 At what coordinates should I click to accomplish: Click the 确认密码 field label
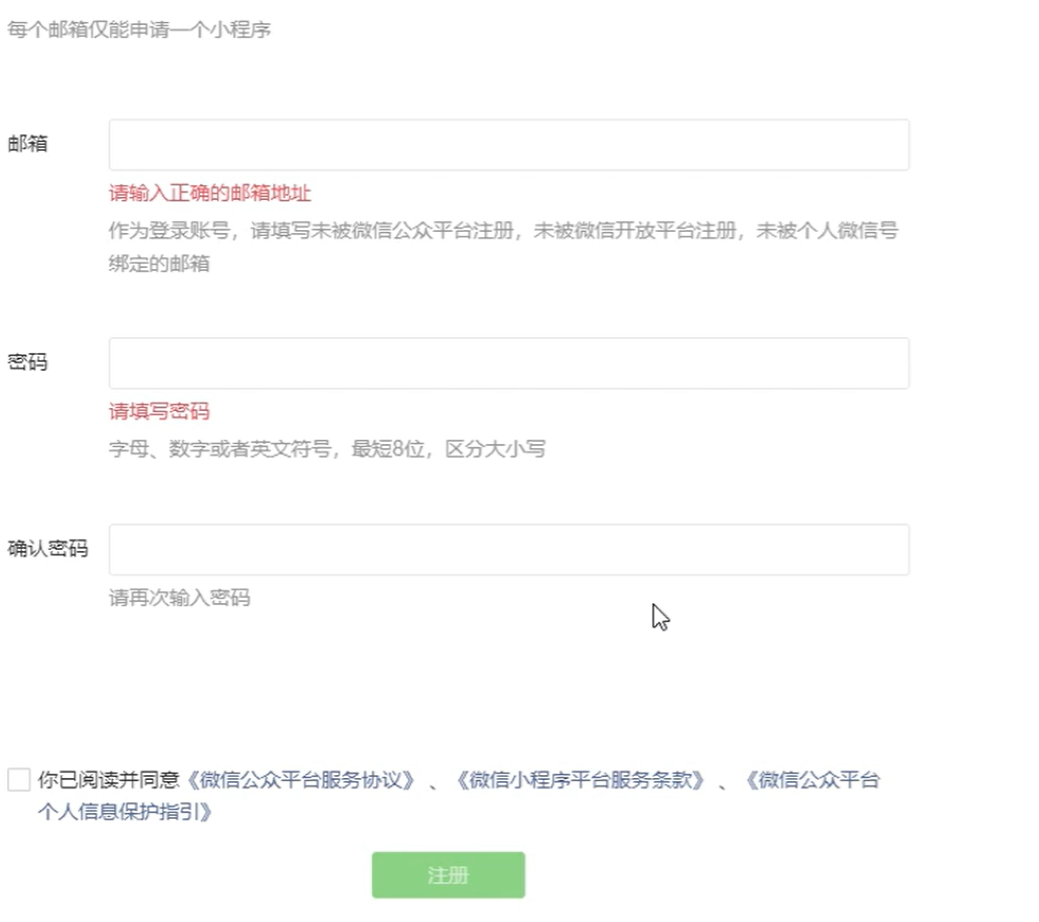[48, 548]
